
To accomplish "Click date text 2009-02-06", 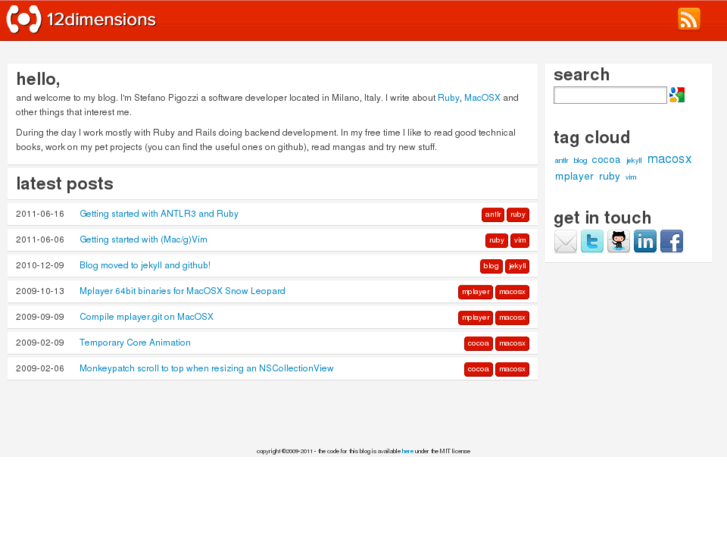I will (x=40, y=368).
